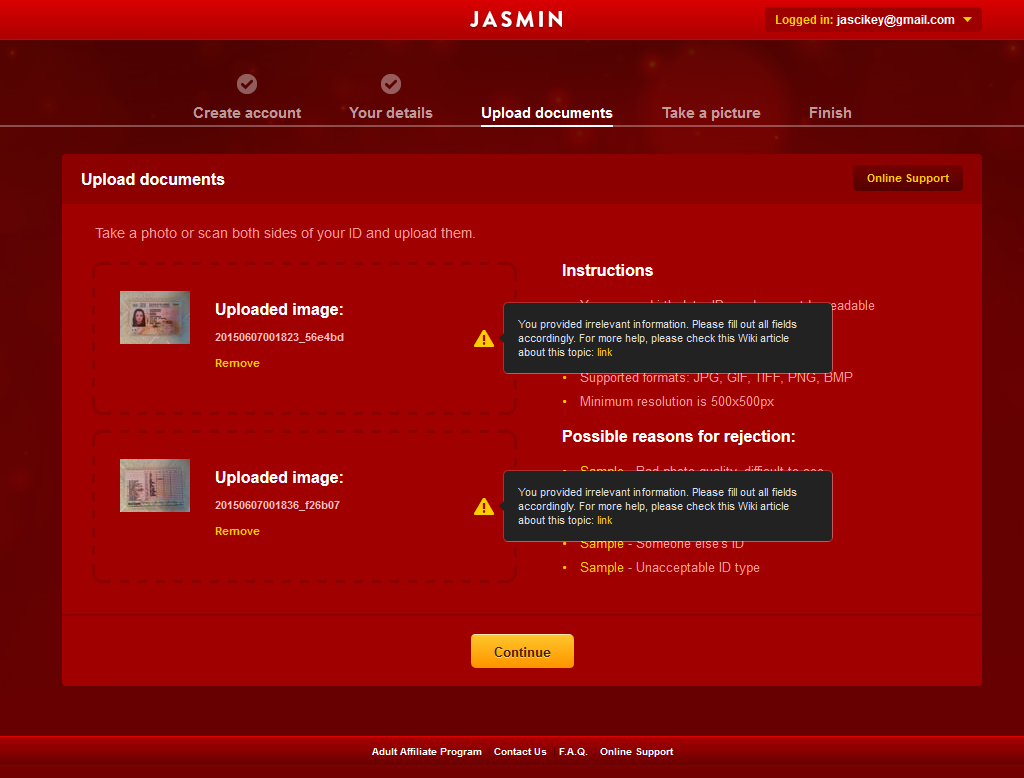This screenshot has width=1024, height=778.
Task: Click warning icon beside second uploaded image
Action: [x=484, y=506]
